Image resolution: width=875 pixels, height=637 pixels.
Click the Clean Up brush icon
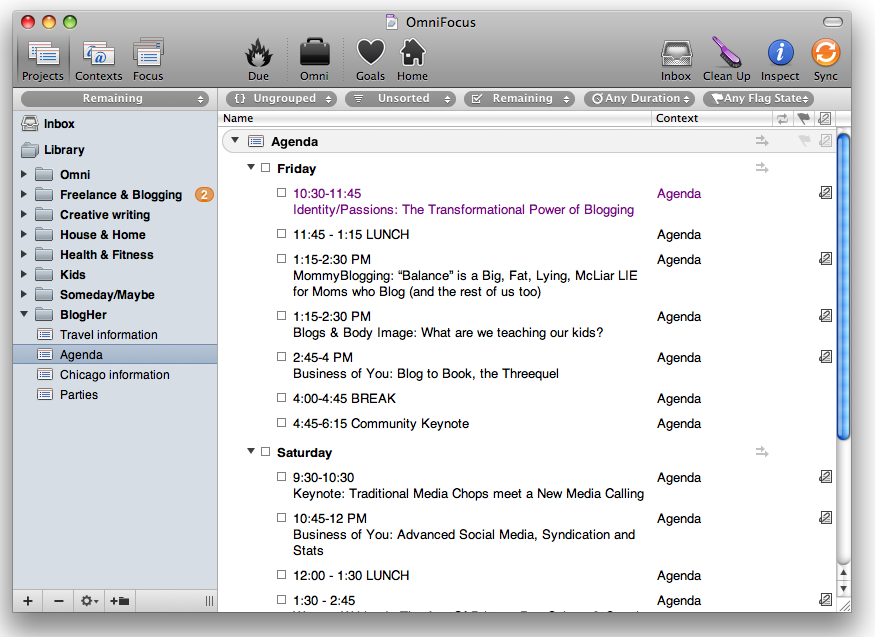click(726, 60)
